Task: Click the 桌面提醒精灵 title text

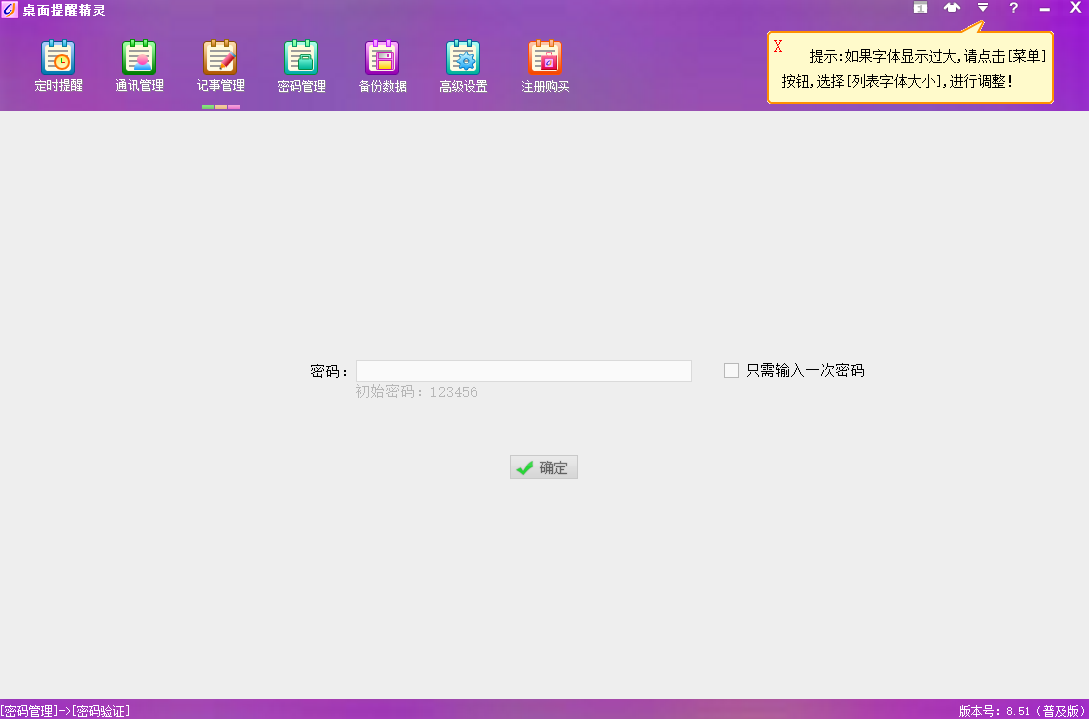Action: (64, 10)
